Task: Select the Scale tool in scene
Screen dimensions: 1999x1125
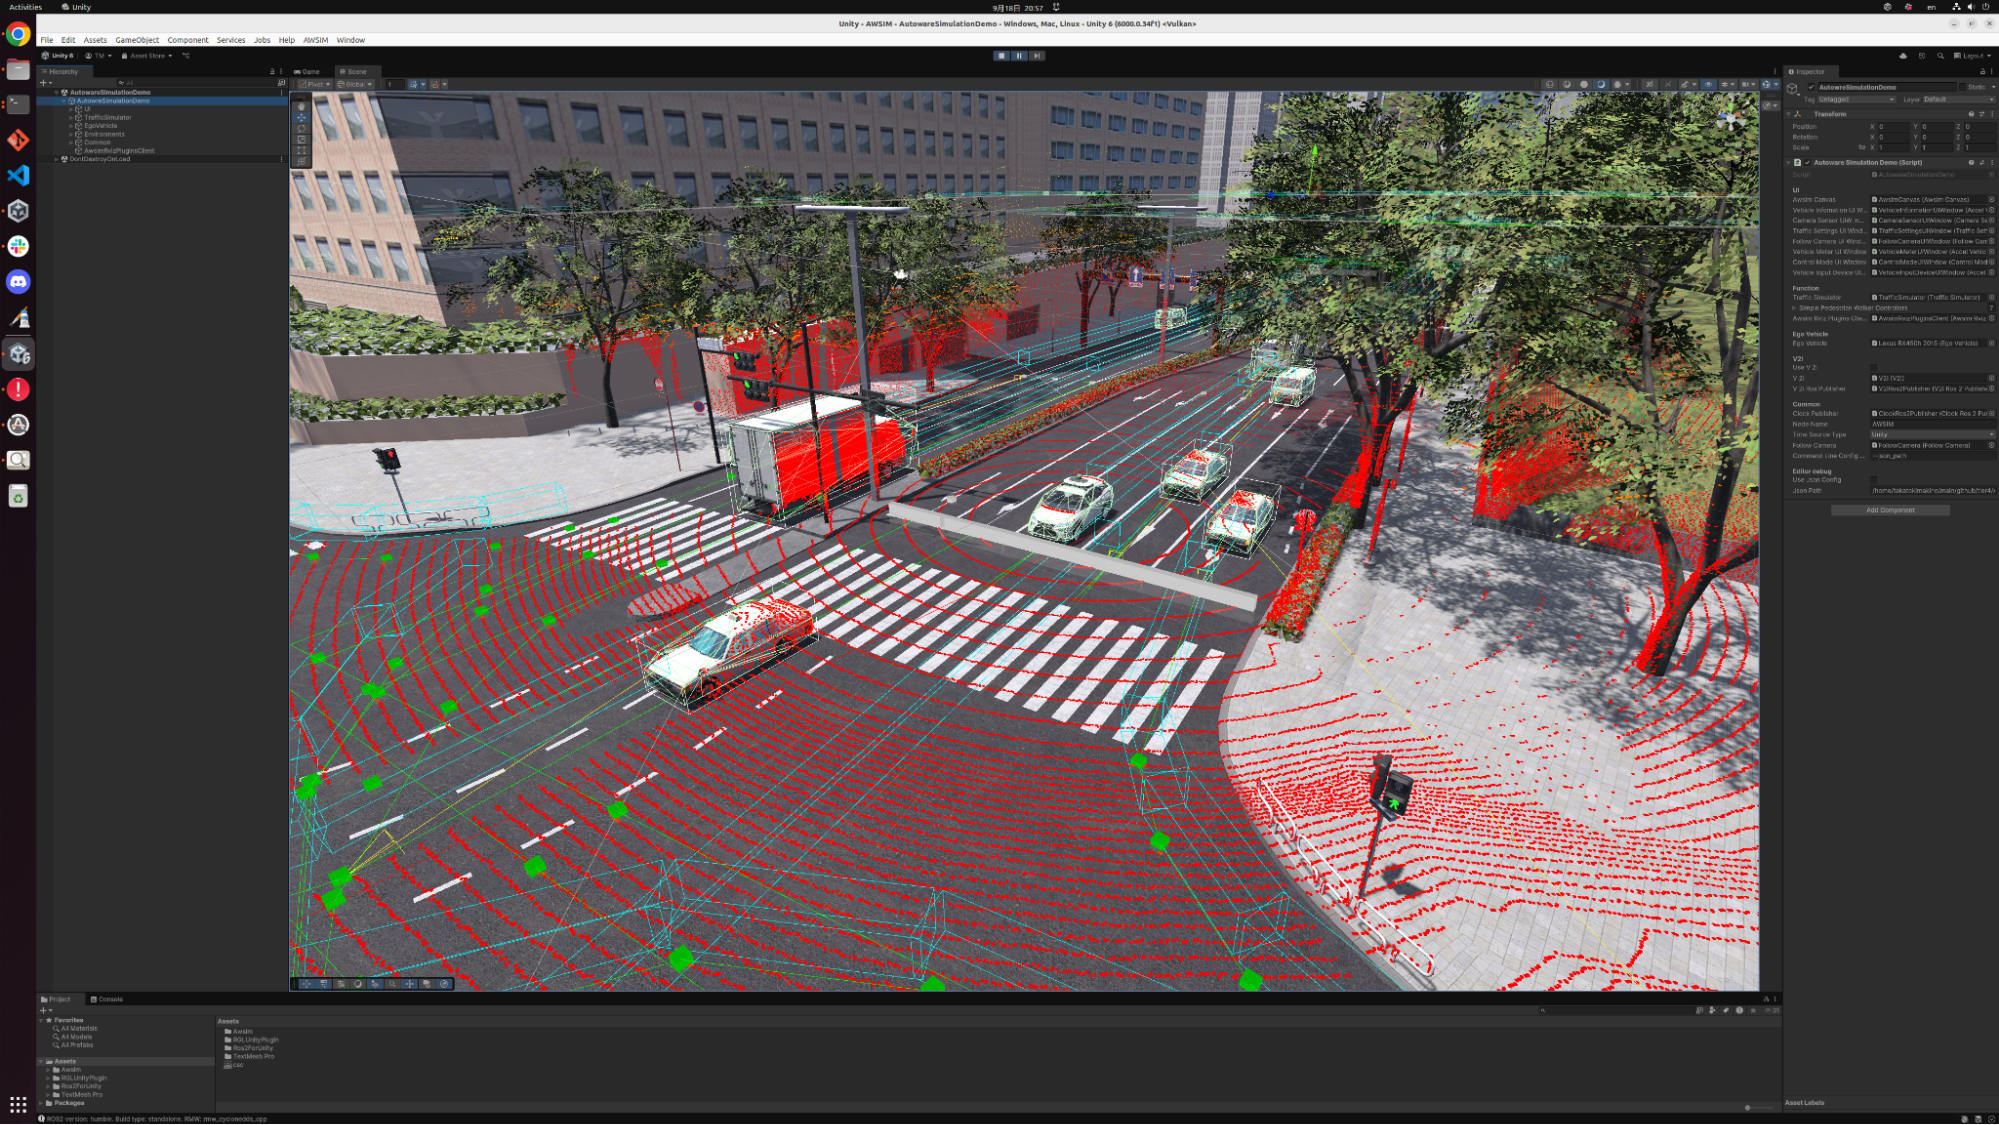Action: pos(301,139)
